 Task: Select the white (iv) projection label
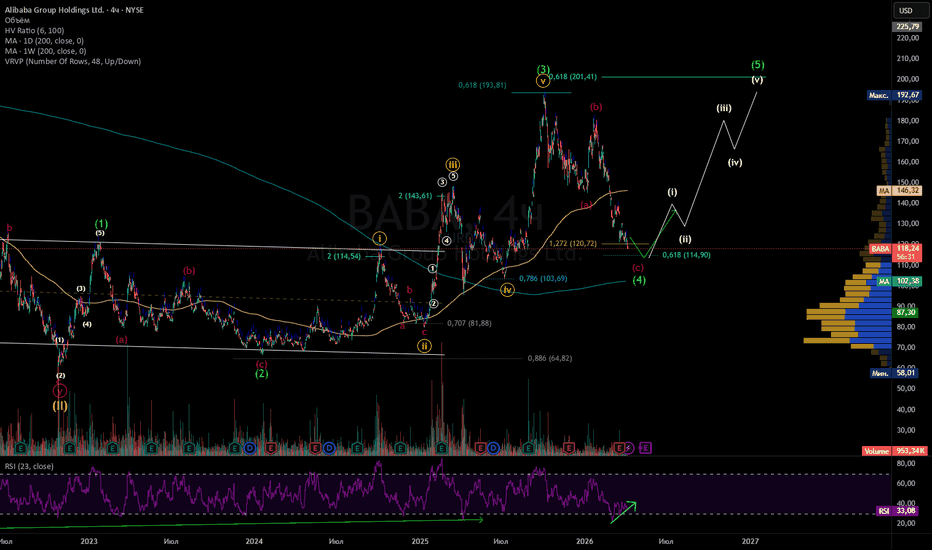pyautogui.click(x=735, y=162)
